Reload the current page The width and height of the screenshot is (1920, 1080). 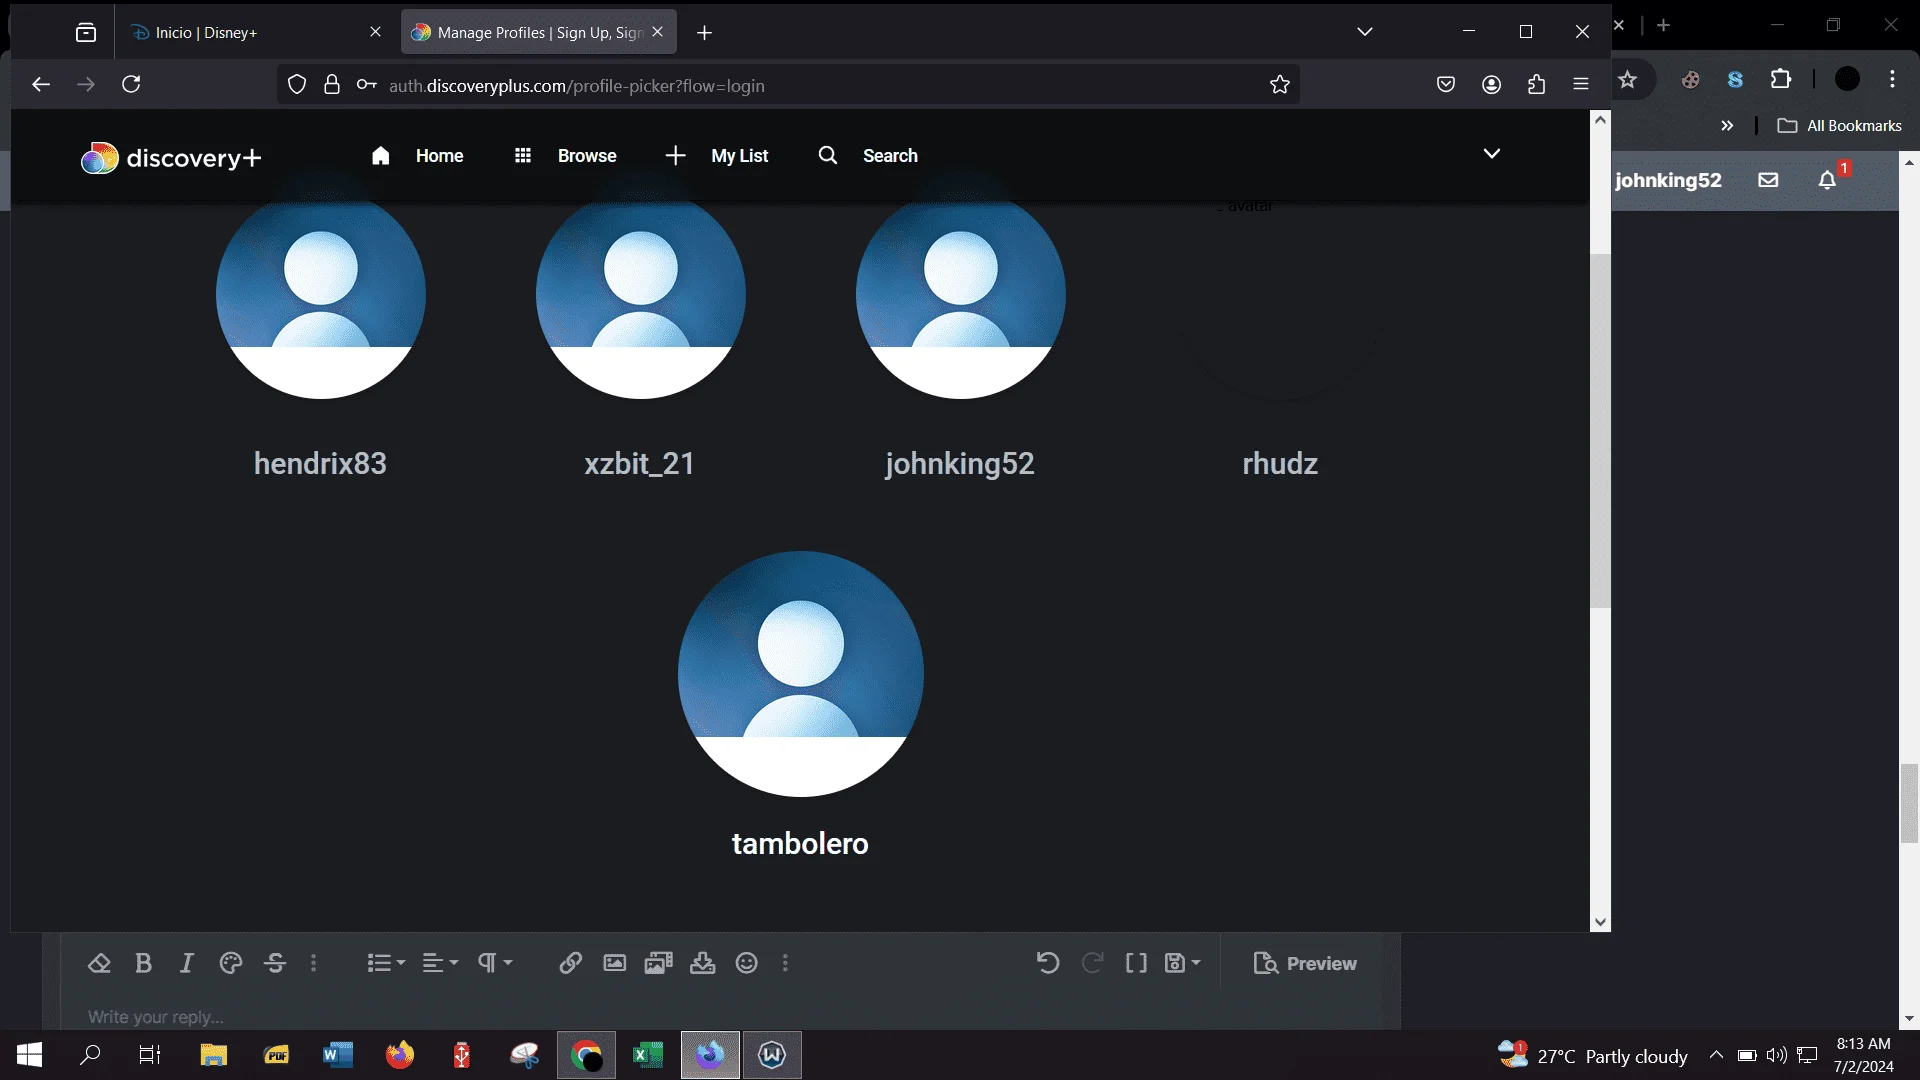click(x=131, y=84)
